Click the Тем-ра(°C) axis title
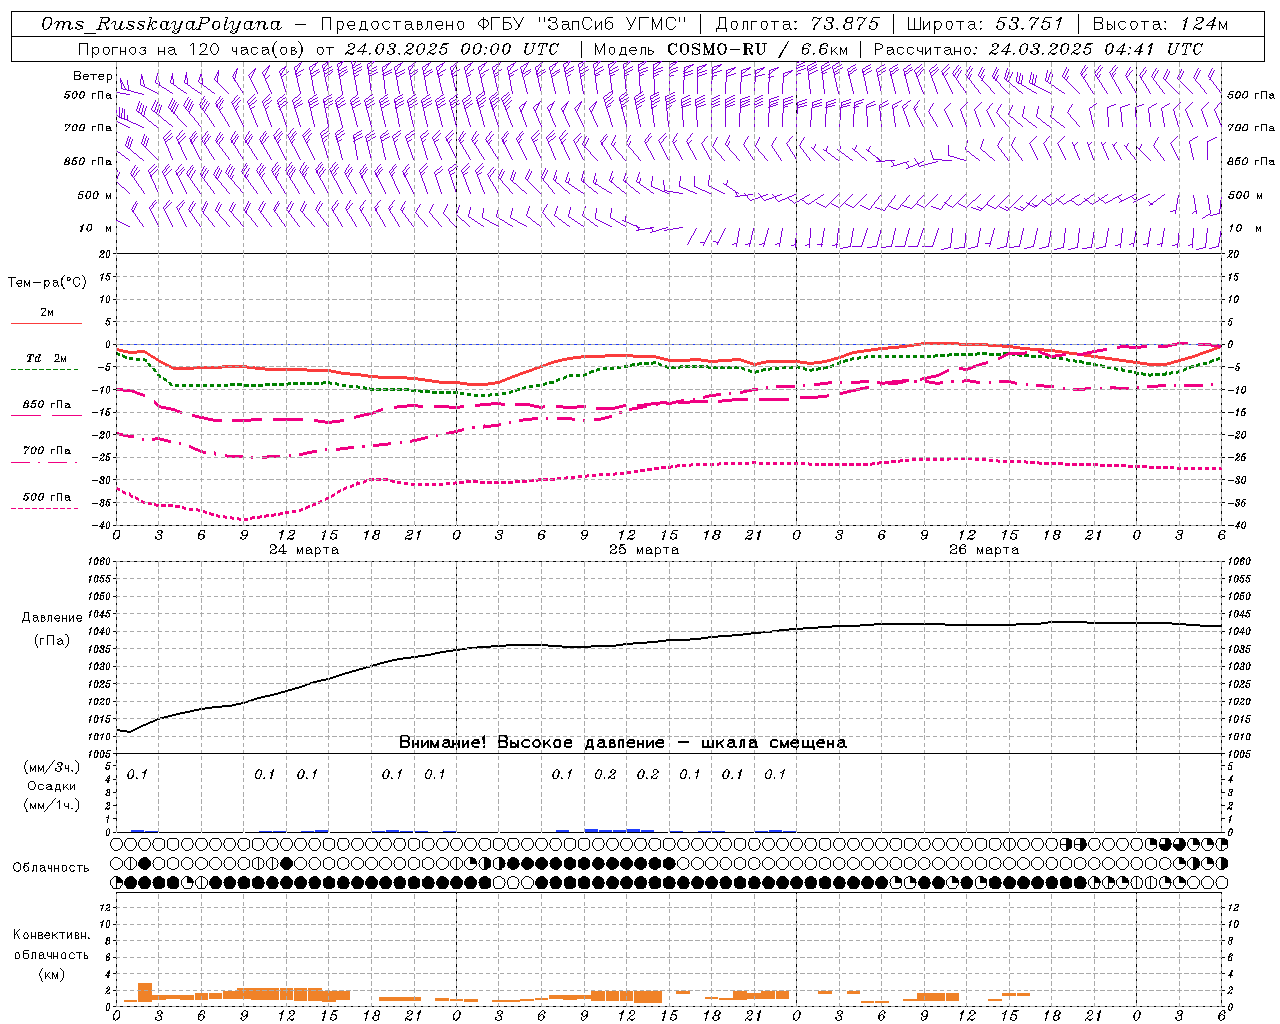This screenshot has height=1024, width=1280. [47, 283]
